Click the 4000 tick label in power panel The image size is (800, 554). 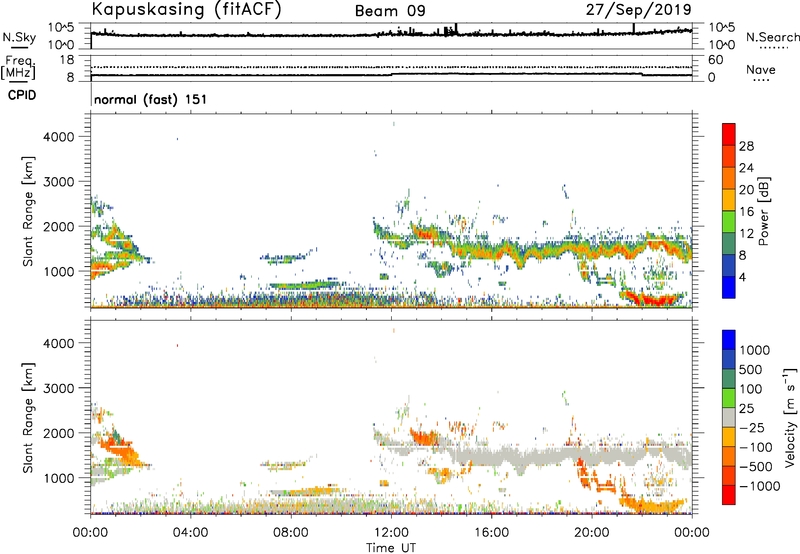58,137
